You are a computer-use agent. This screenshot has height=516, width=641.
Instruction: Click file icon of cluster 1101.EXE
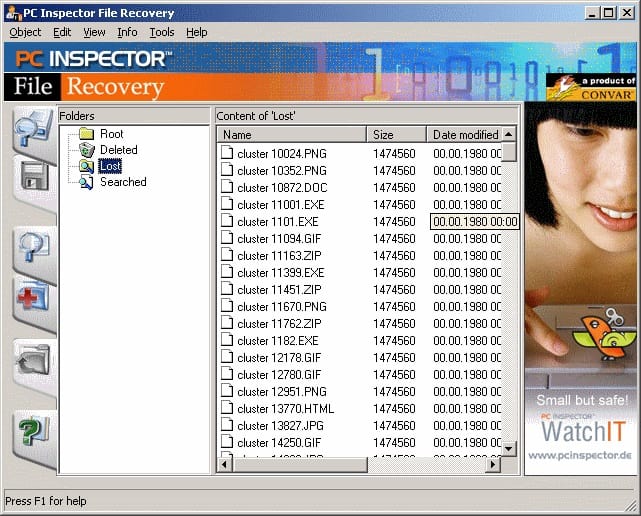pos(227,221)
